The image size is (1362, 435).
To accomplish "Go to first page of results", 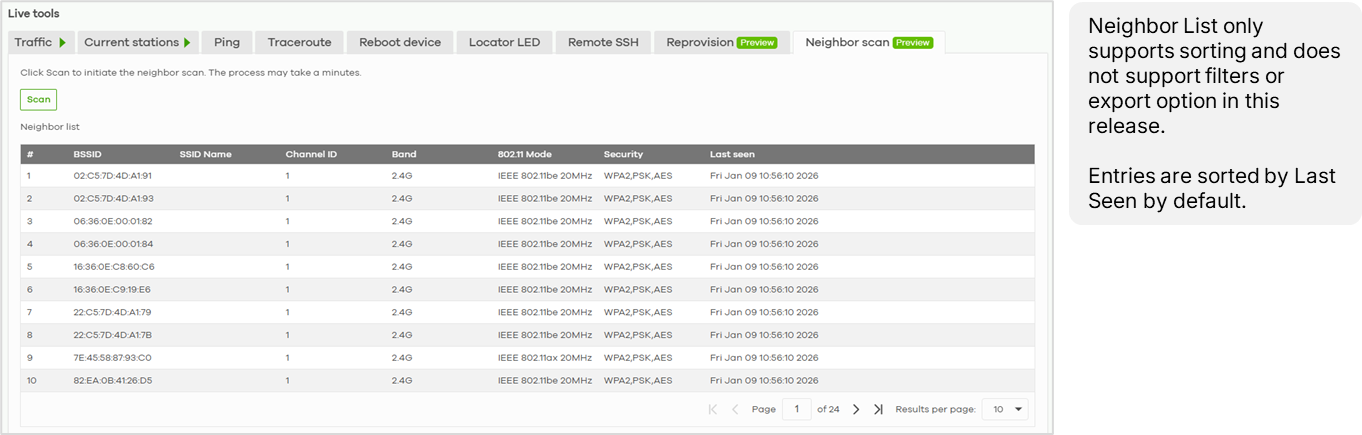I will click(x=713, y=409).
